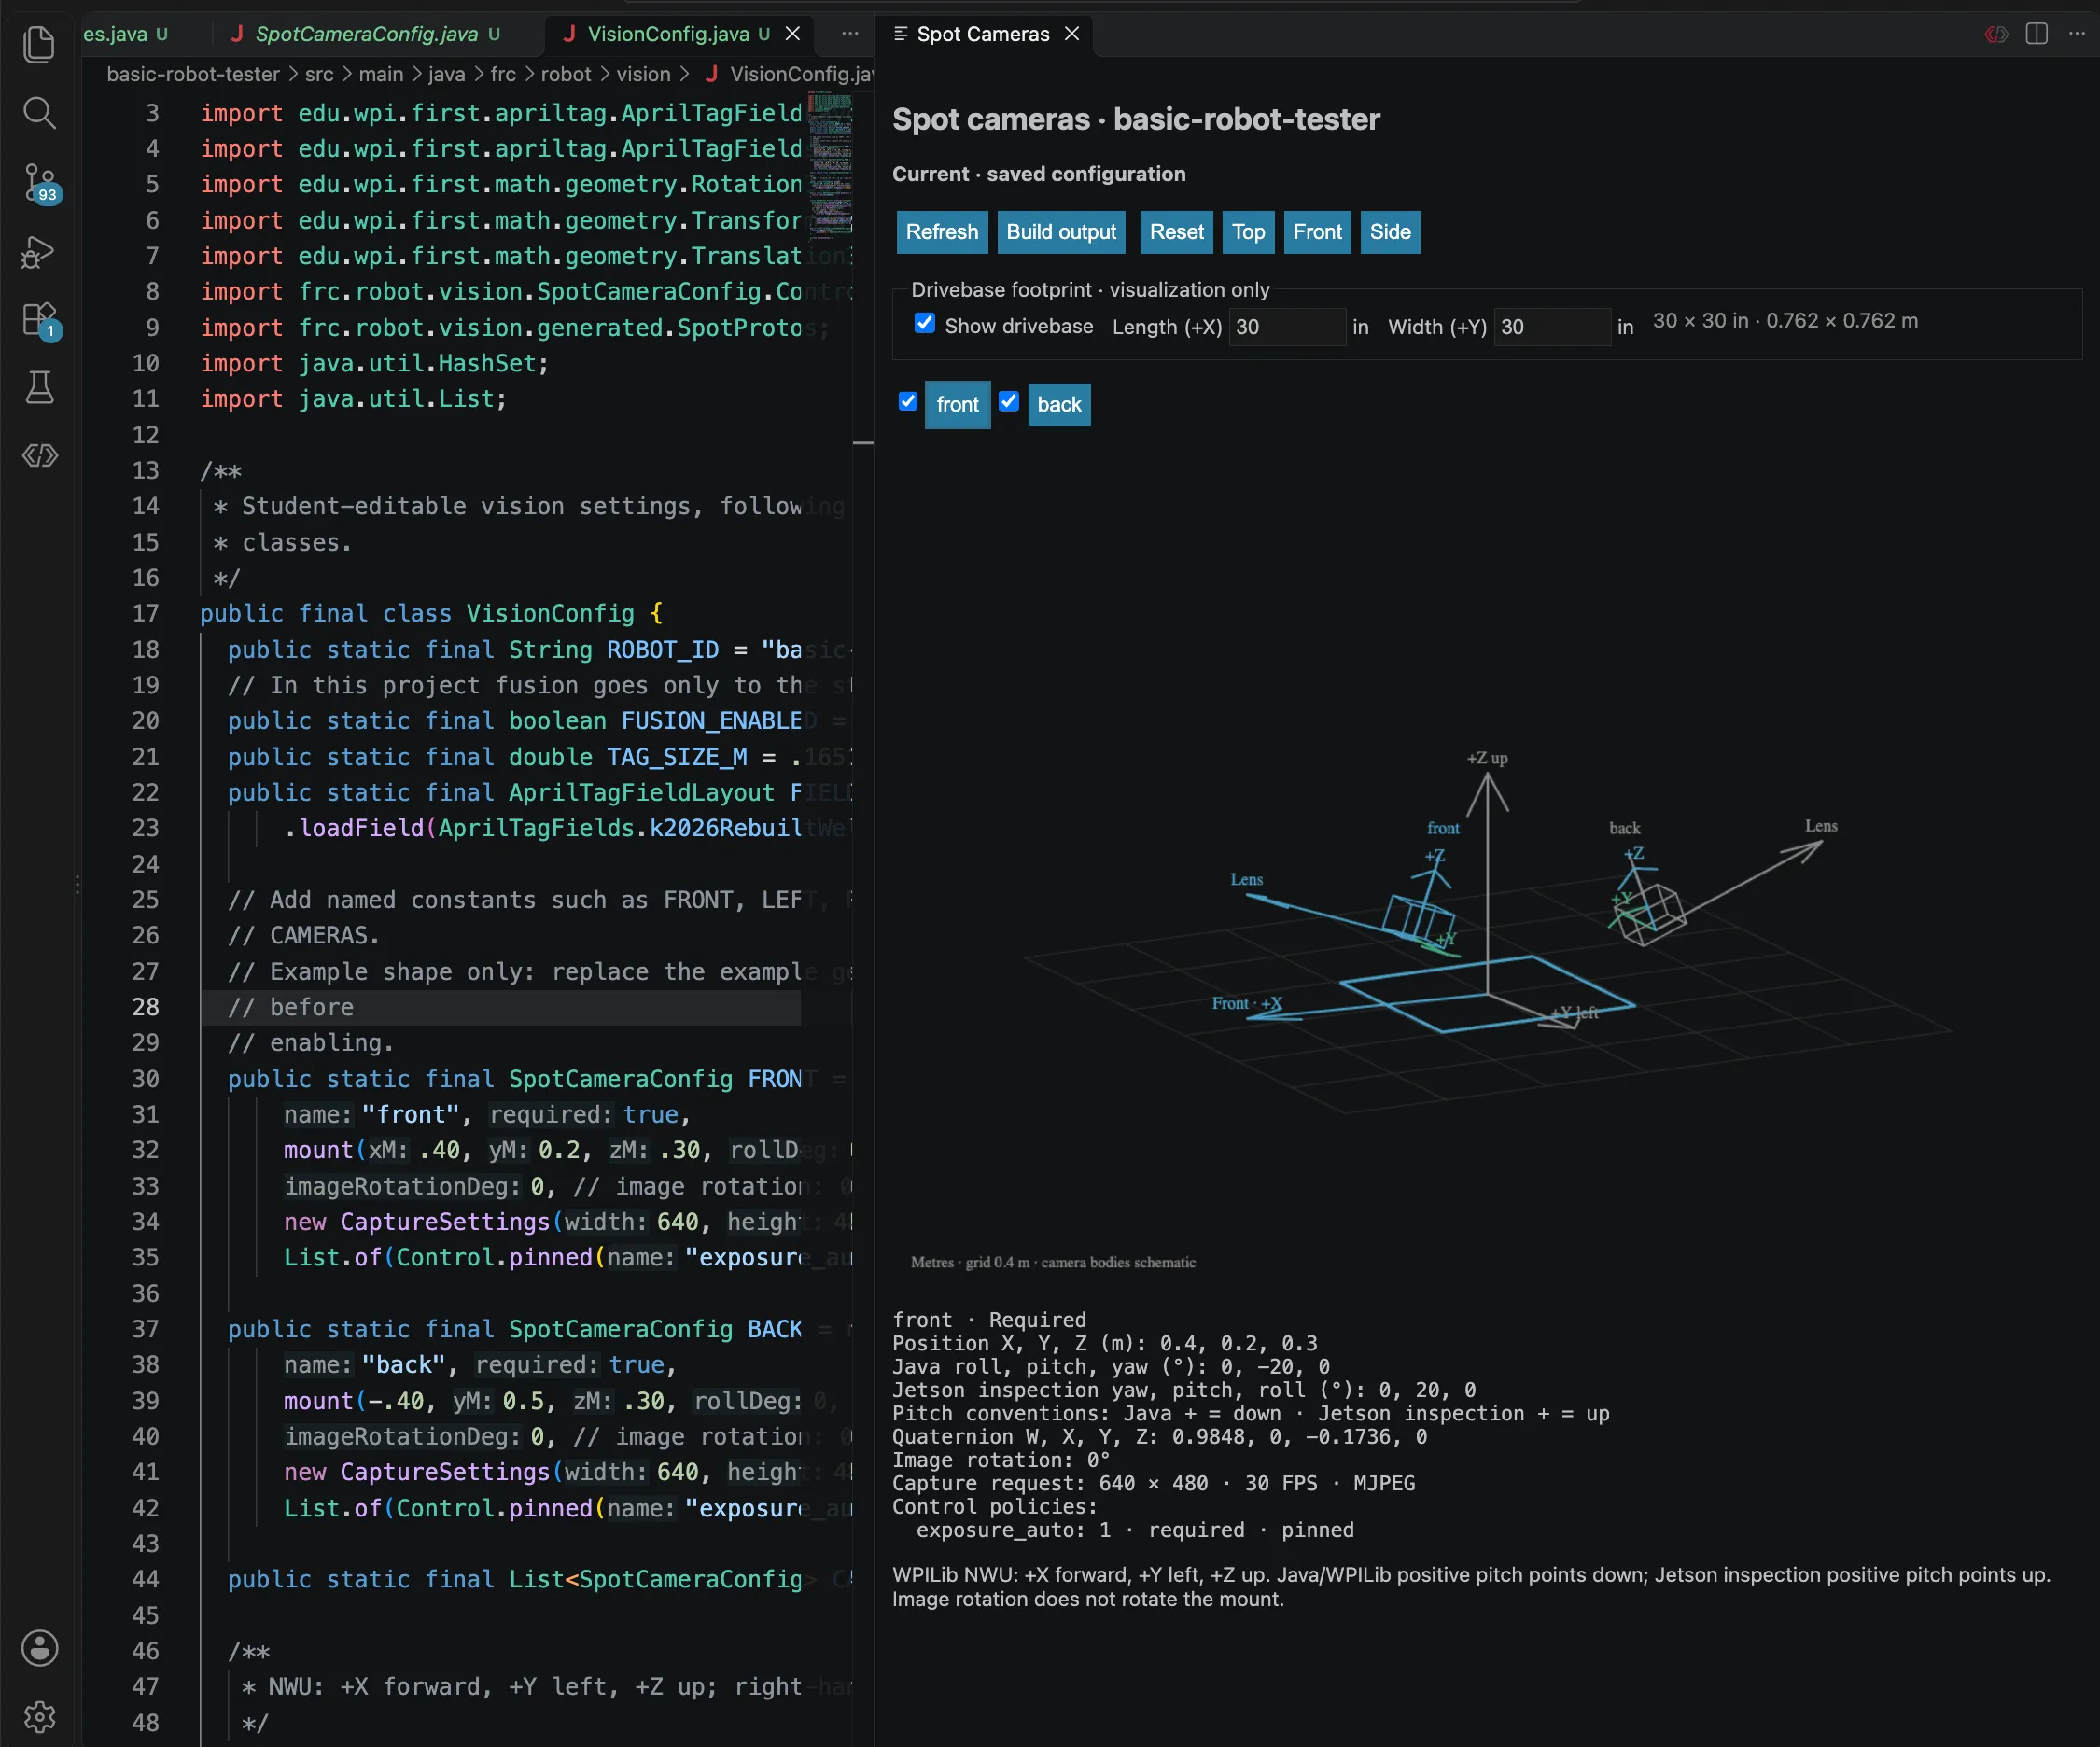Click the Refresh button

coord(942,232)
